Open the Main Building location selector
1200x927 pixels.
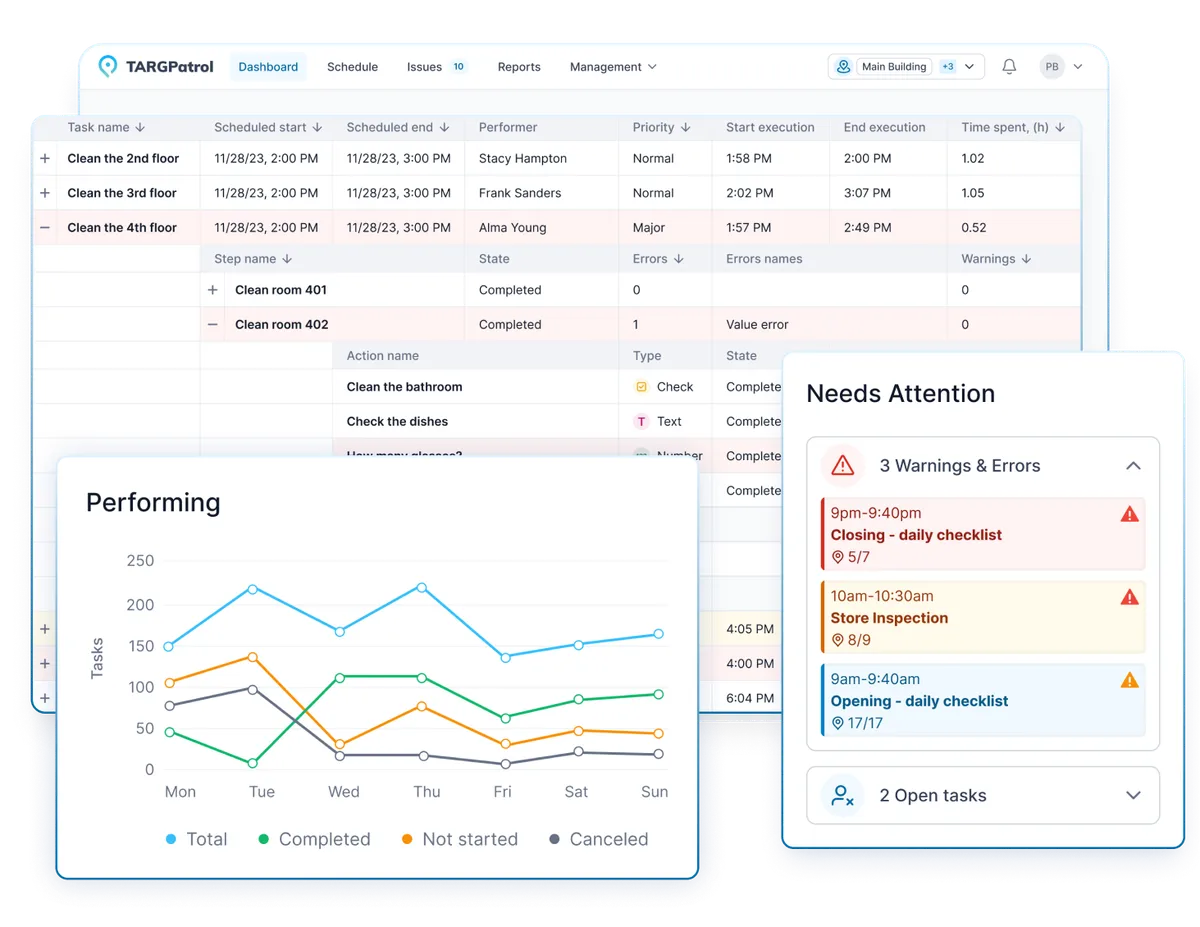coord(905,67)
